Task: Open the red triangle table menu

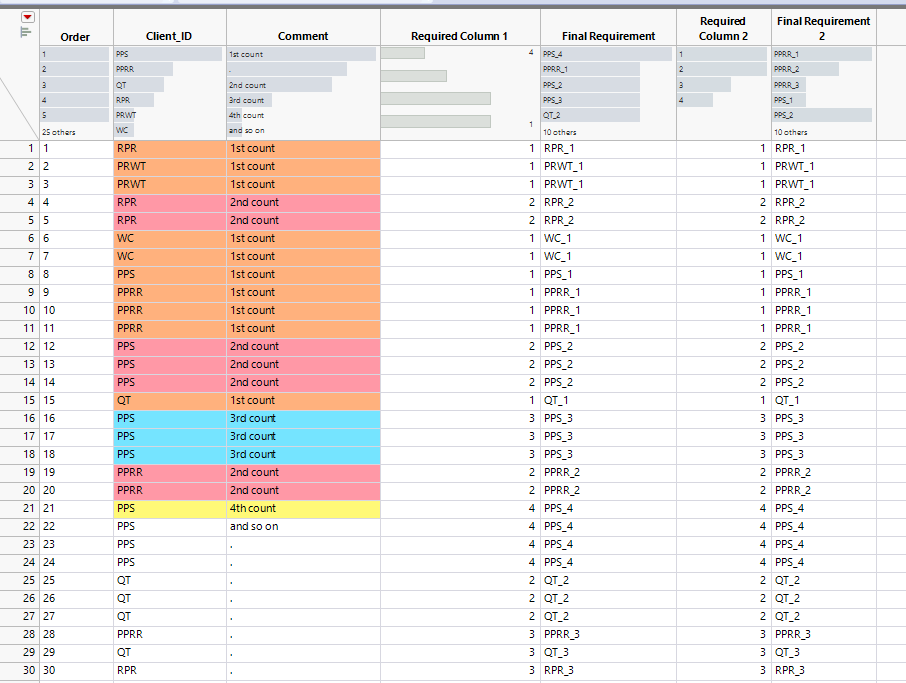Action: pyautogui.click(x=27, y=17)
